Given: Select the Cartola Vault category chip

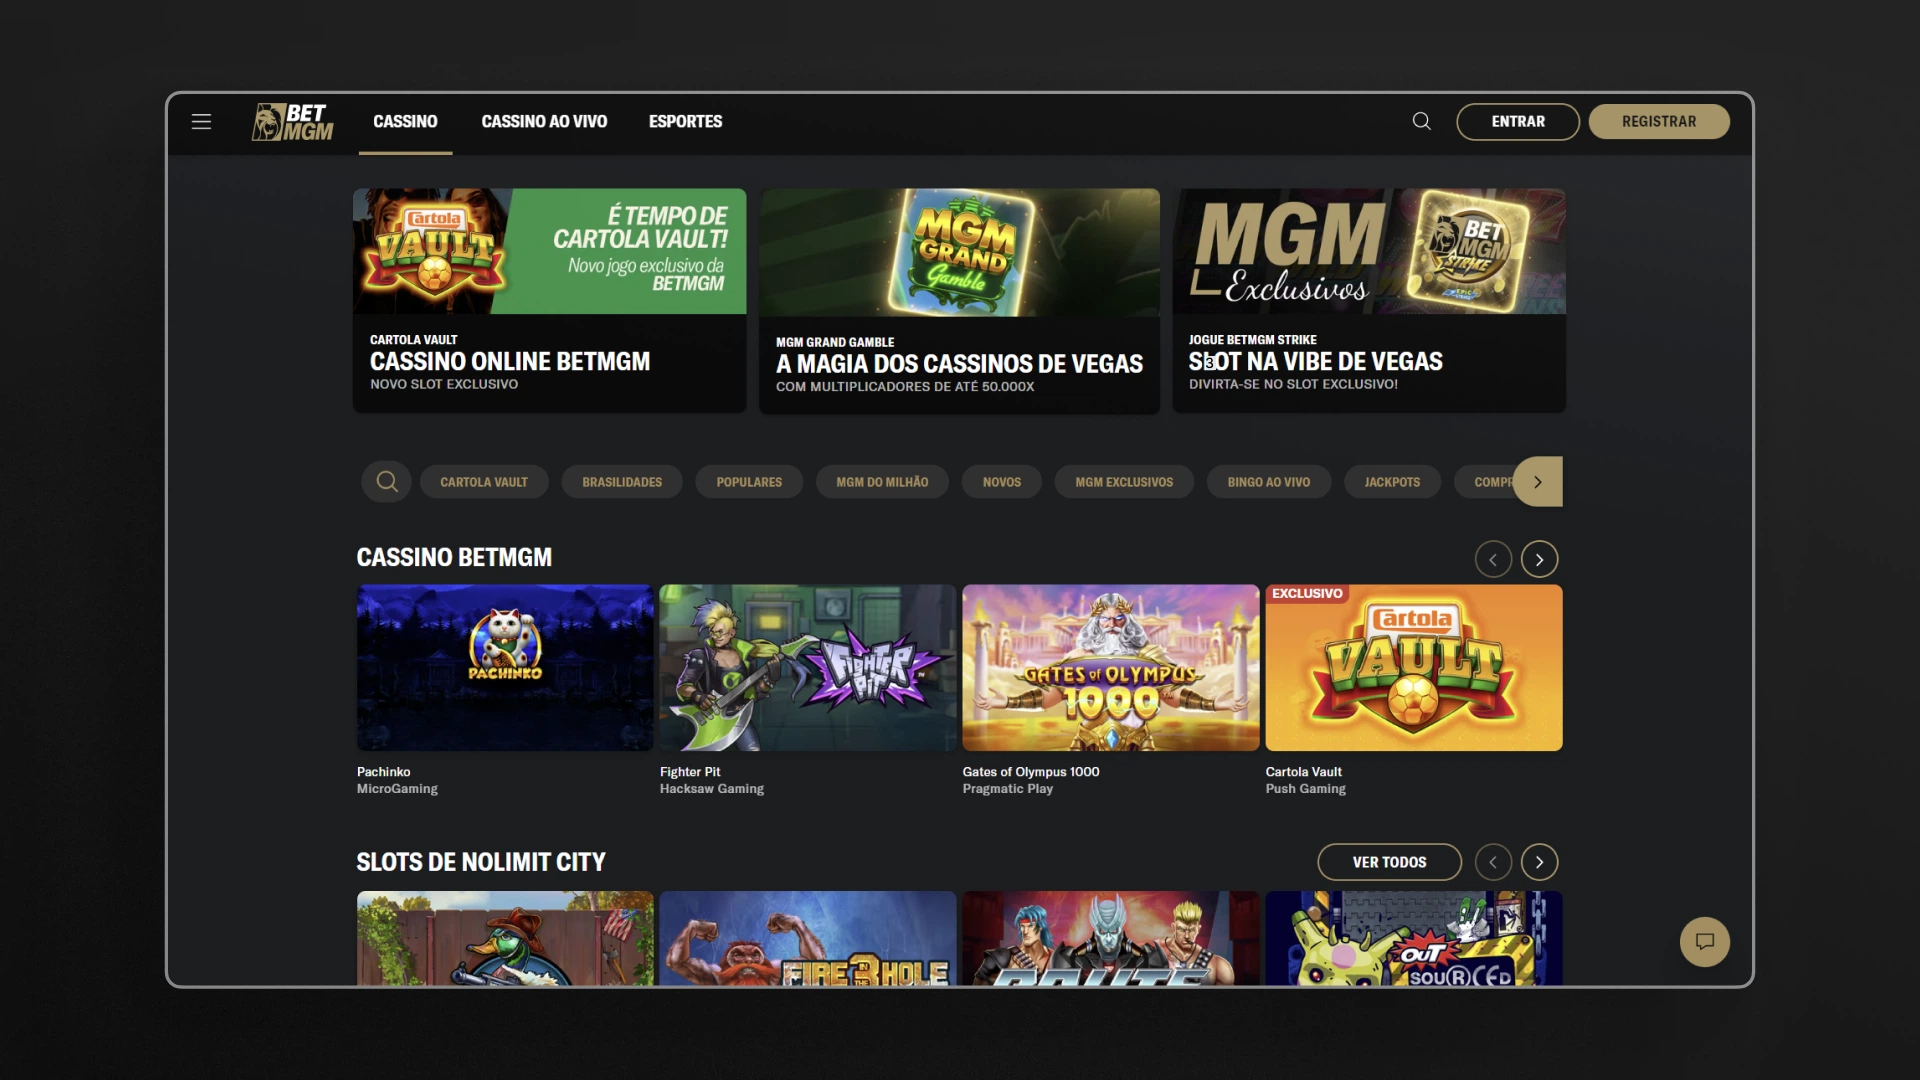Looking at the screenshot, I should (484, 482).
